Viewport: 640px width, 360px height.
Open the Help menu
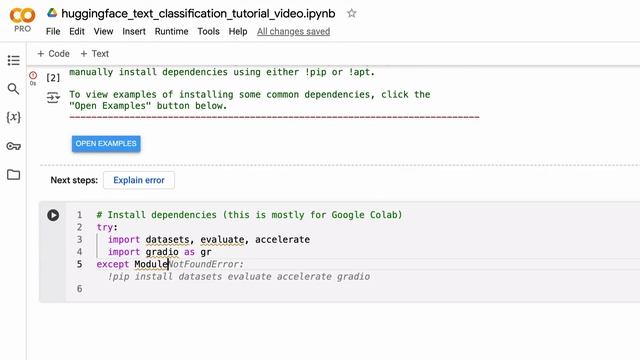pyautogui.click(x=238, y=31)
